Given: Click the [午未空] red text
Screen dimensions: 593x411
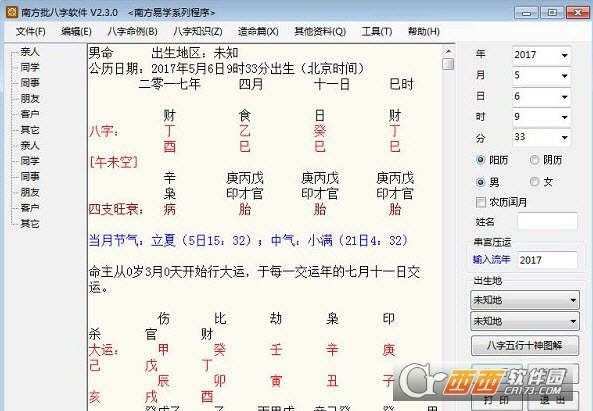Looking at the screenshot, I should point(114,162).
